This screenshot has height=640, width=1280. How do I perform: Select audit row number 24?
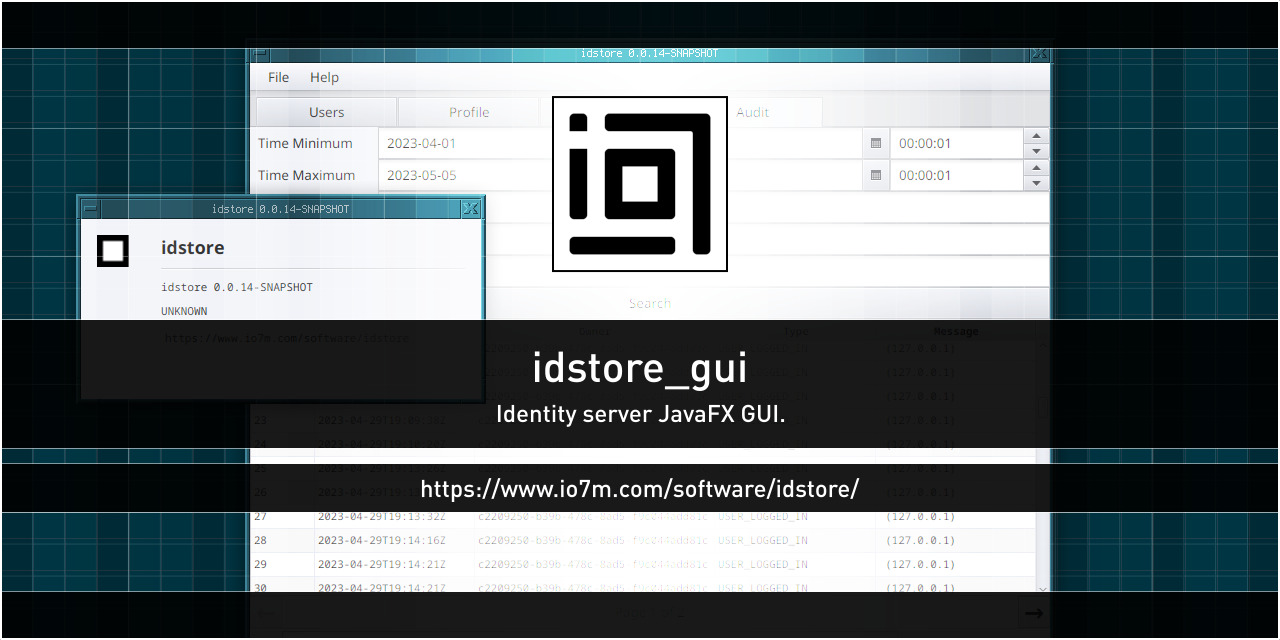[x=261, y=444]
